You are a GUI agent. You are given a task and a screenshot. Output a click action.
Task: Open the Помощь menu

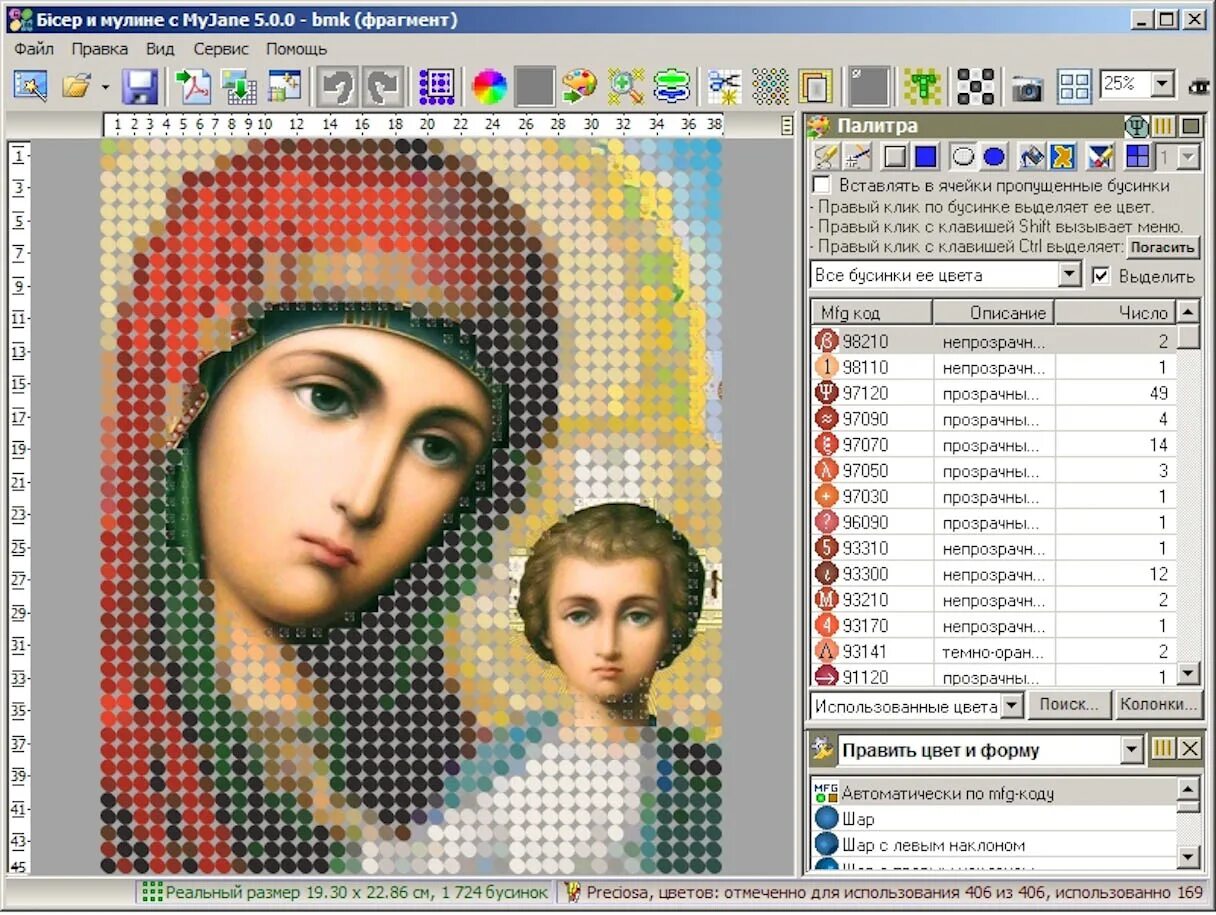point(296,48)
